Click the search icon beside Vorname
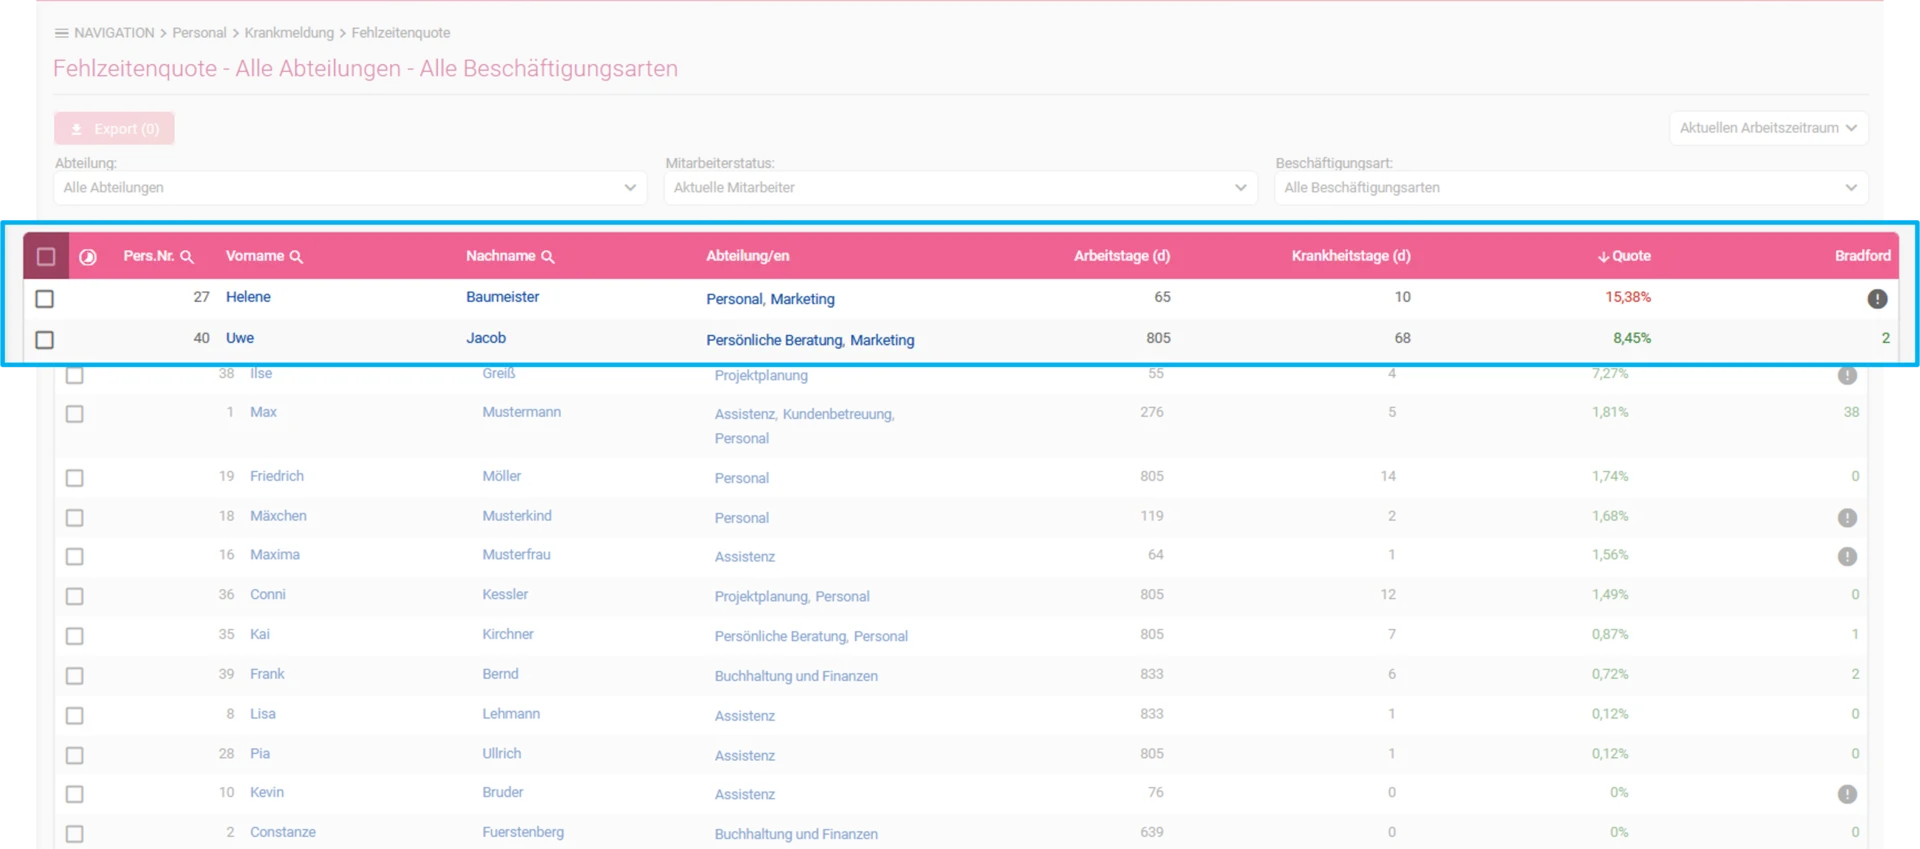Image resolution: width=1920 pixels, height=849 pixels. point(296,257)
